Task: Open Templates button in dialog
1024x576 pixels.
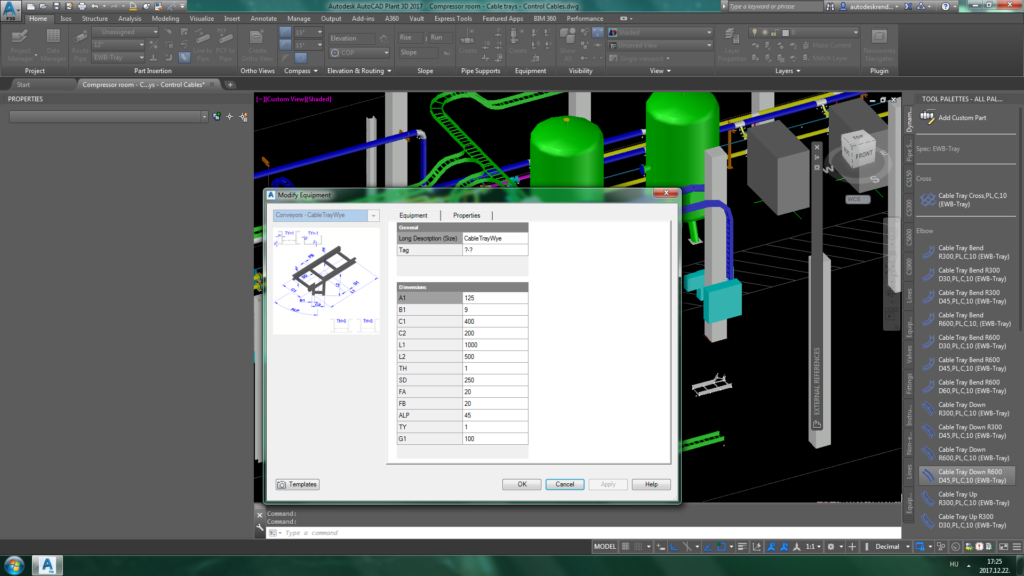Action: pos(297,484)
